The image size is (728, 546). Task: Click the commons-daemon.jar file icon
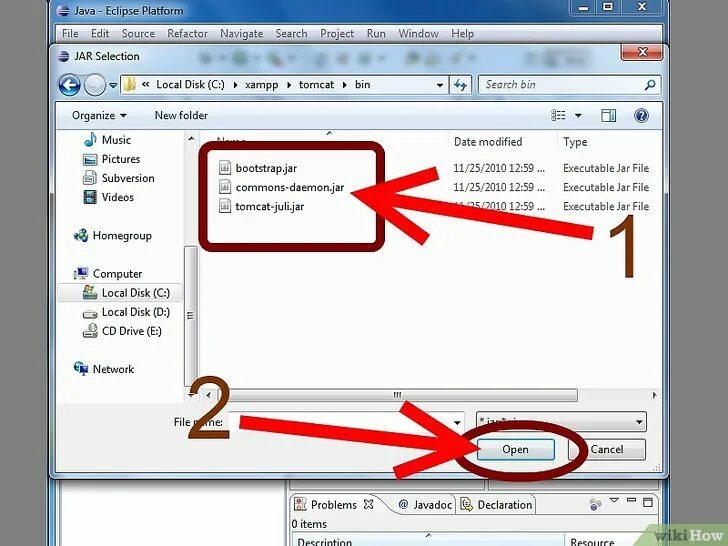[225, 187]
